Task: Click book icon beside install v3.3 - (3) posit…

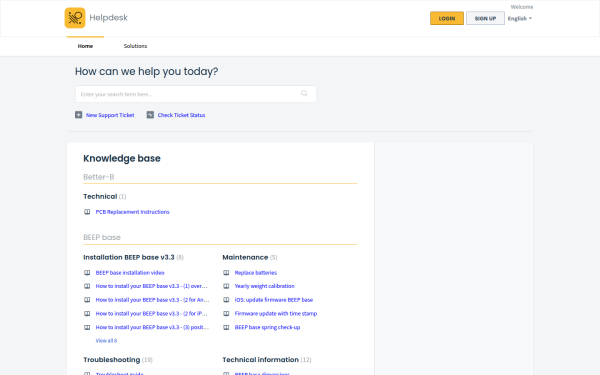Action: [x=87, y=328]
